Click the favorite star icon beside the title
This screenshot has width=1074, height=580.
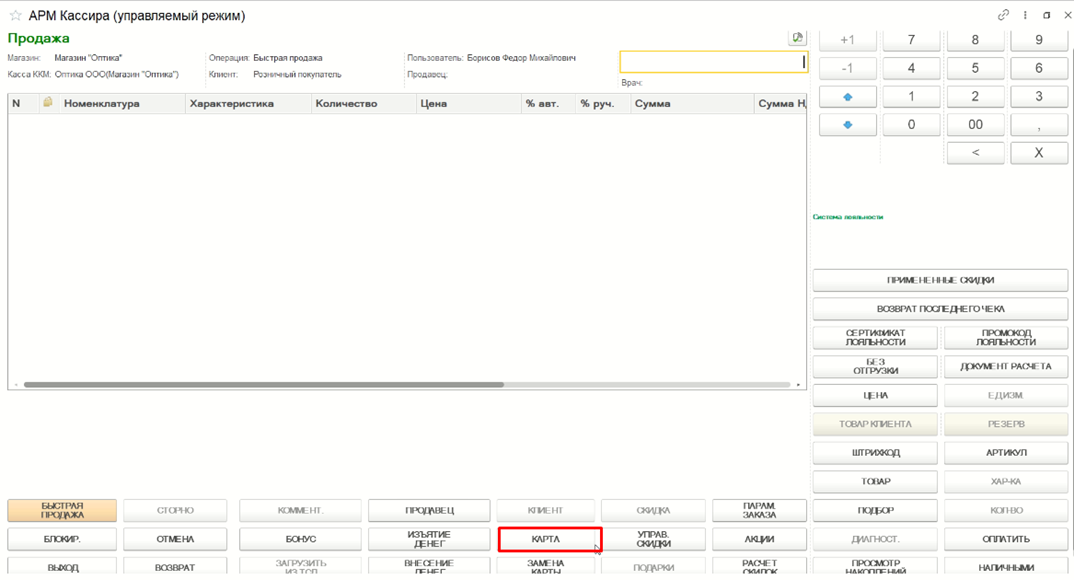pyautogui.click(x=15, y=15)
